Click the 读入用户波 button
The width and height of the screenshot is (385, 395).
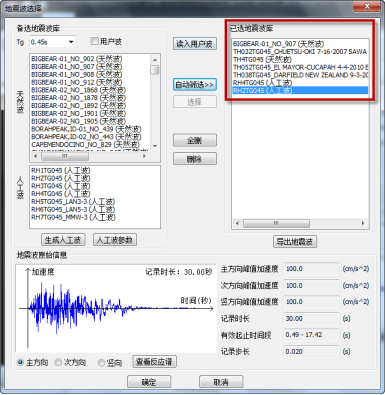click(195, 44)
